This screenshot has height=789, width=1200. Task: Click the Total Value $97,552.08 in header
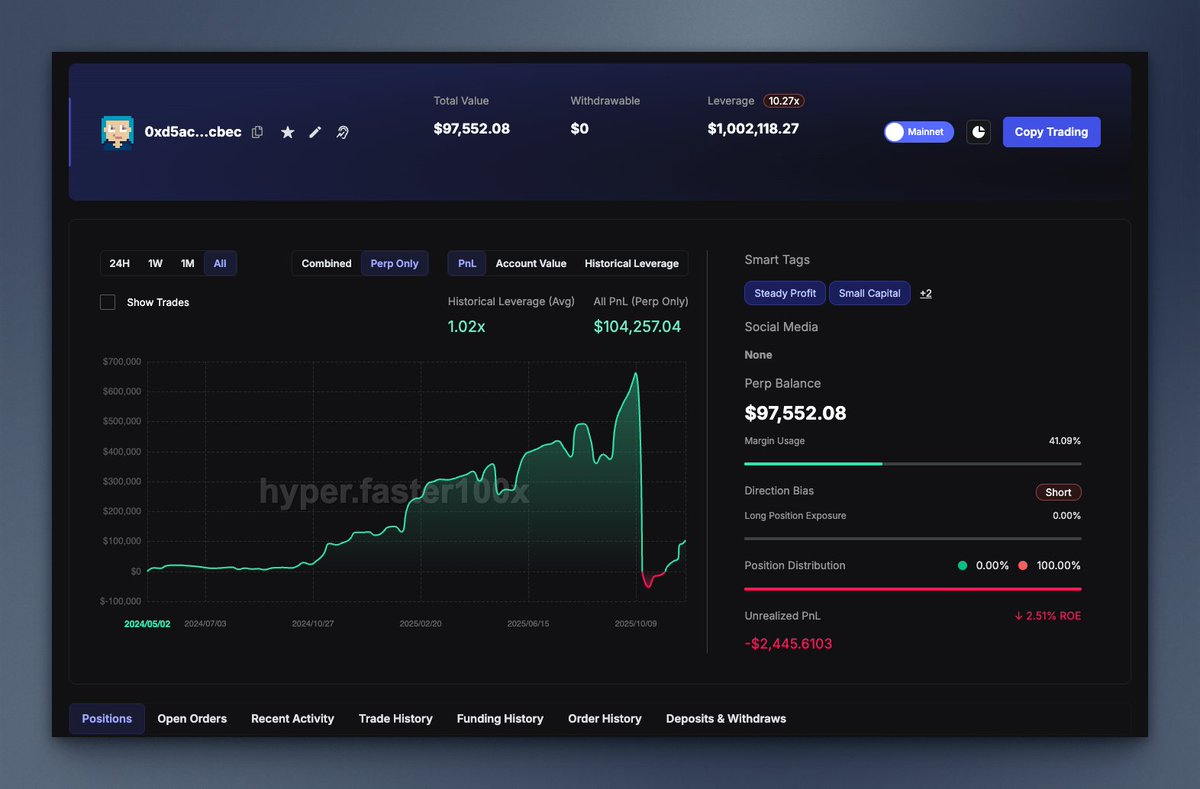472,129
